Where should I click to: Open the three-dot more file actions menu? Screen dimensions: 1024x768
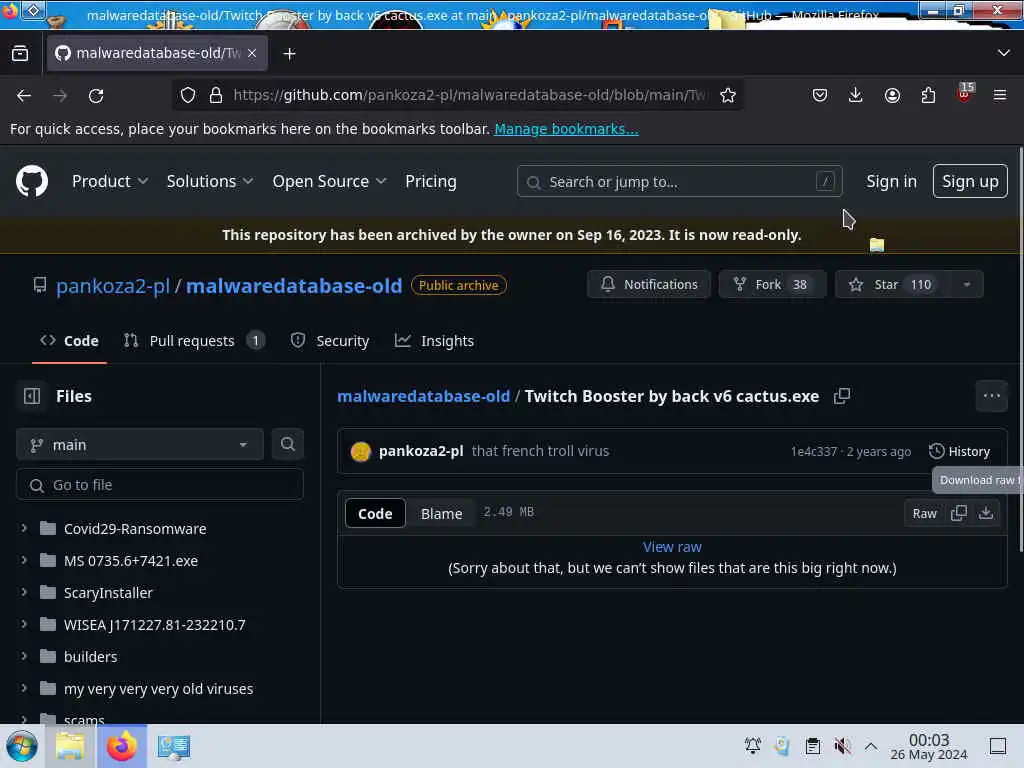[991, 396]
